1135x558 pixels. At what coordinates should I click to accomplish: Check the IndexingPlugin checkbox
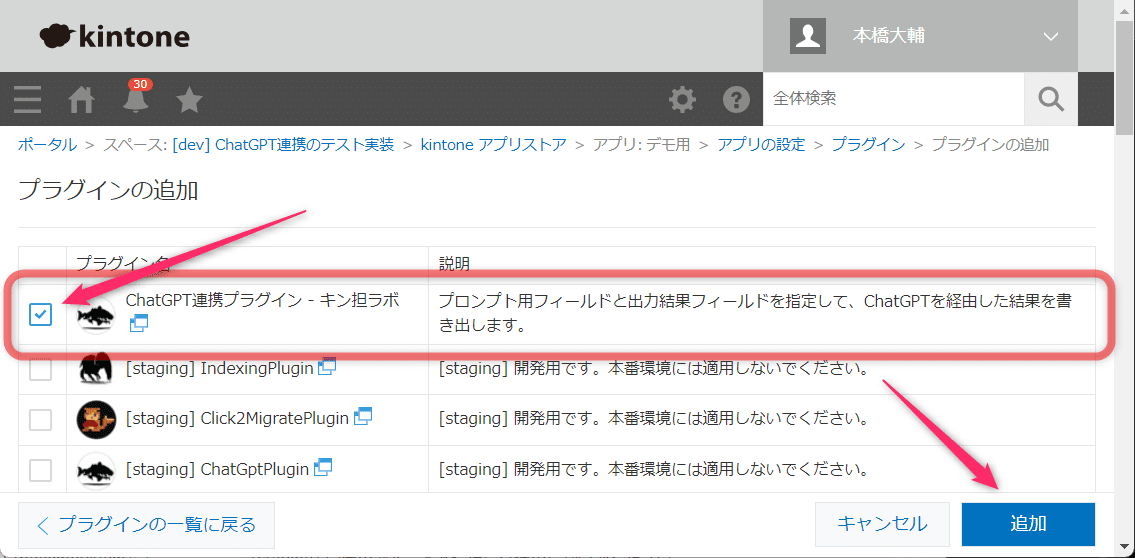point(41,369)
